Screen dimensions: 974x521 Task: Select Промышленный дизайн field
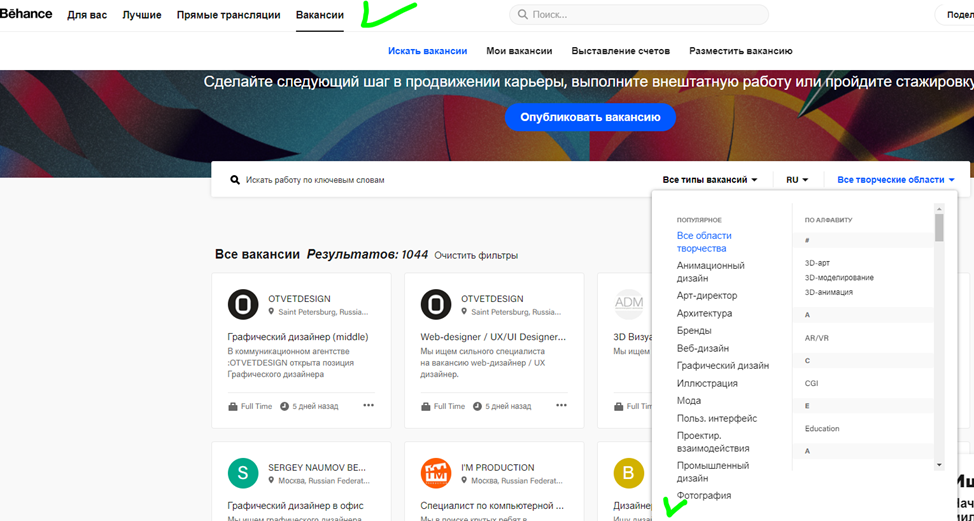point(713,472)
